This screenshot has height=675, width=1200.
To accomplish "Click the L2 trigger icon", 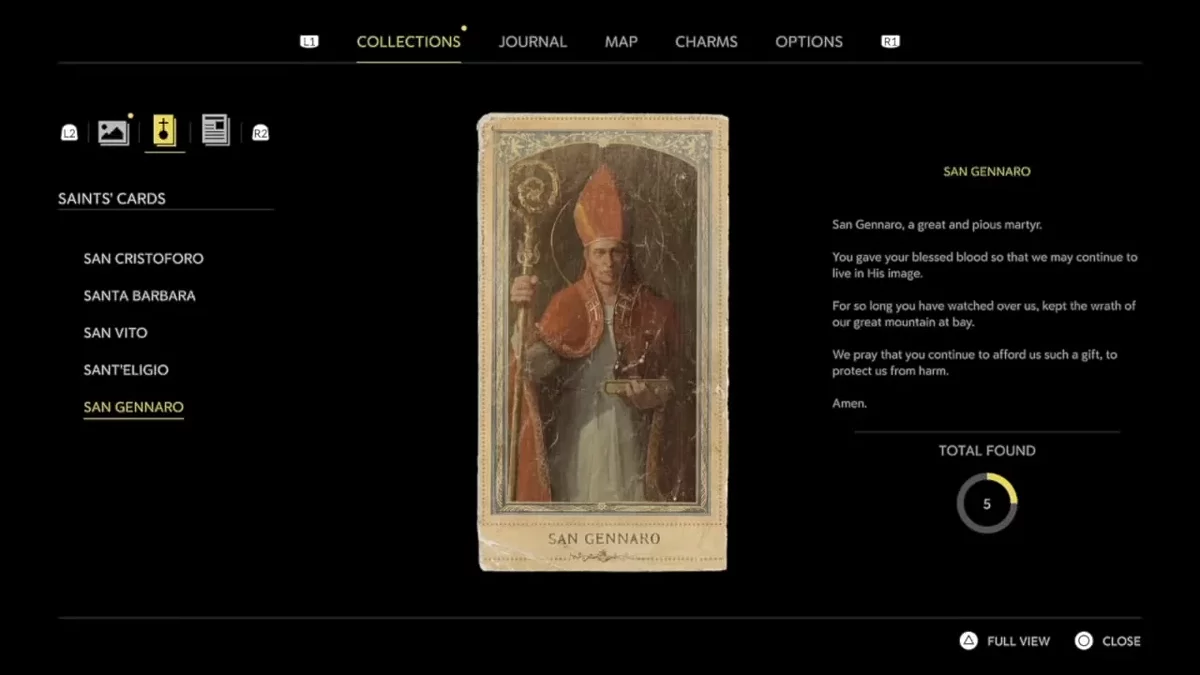I will coord(69,133).
